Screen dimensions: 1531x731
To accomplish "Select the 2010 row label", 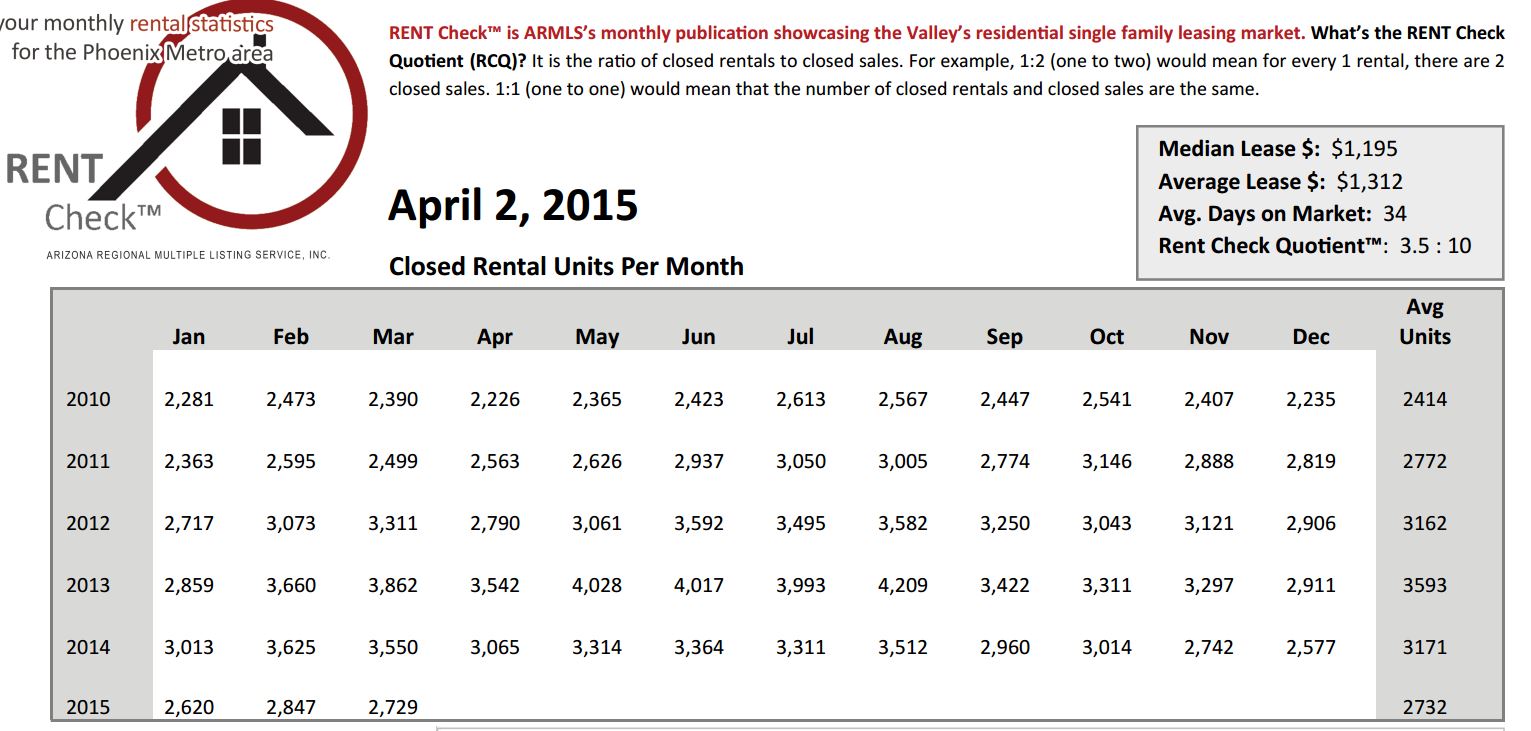I will tap(88, 400).
